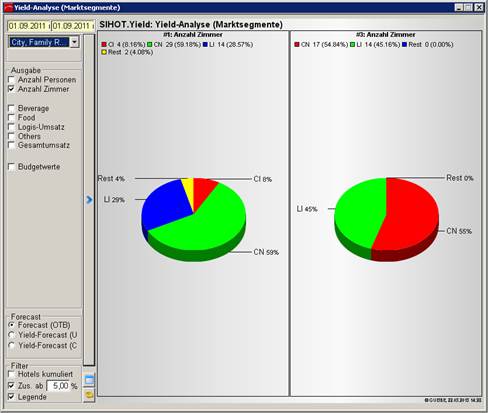Uncheck the Anzahl Zimmer checkbox
This screenshot has width=488, height=413.
point(12,89)
